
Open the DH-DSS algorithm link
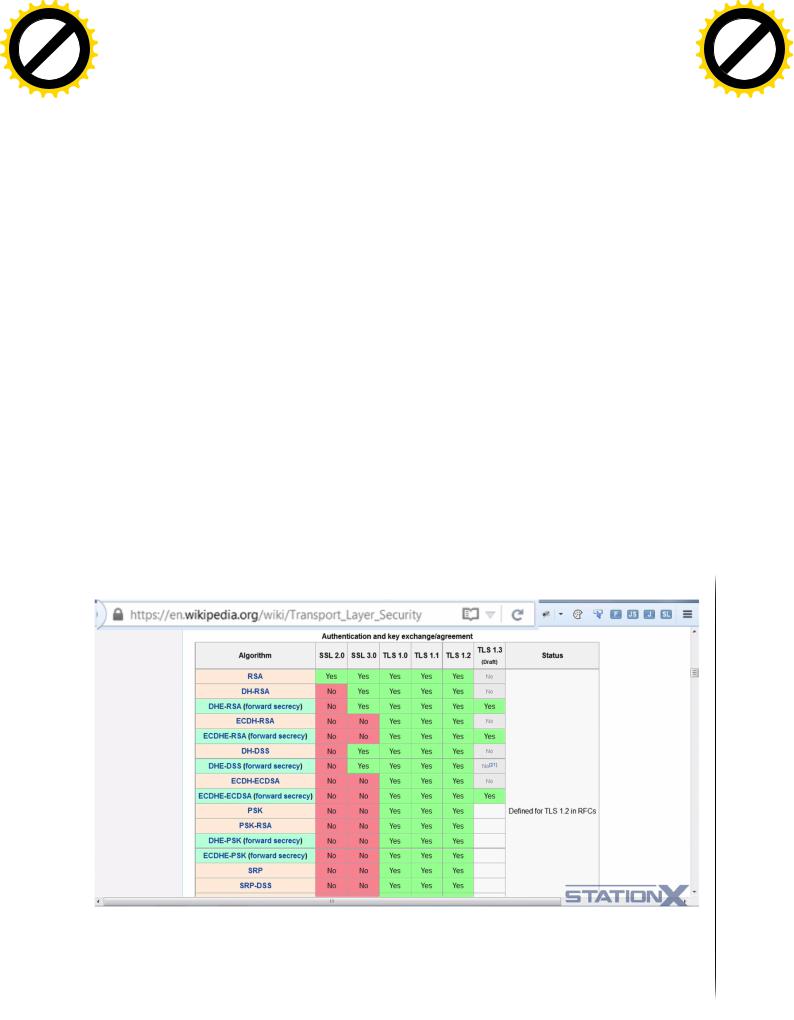point(255,751)
